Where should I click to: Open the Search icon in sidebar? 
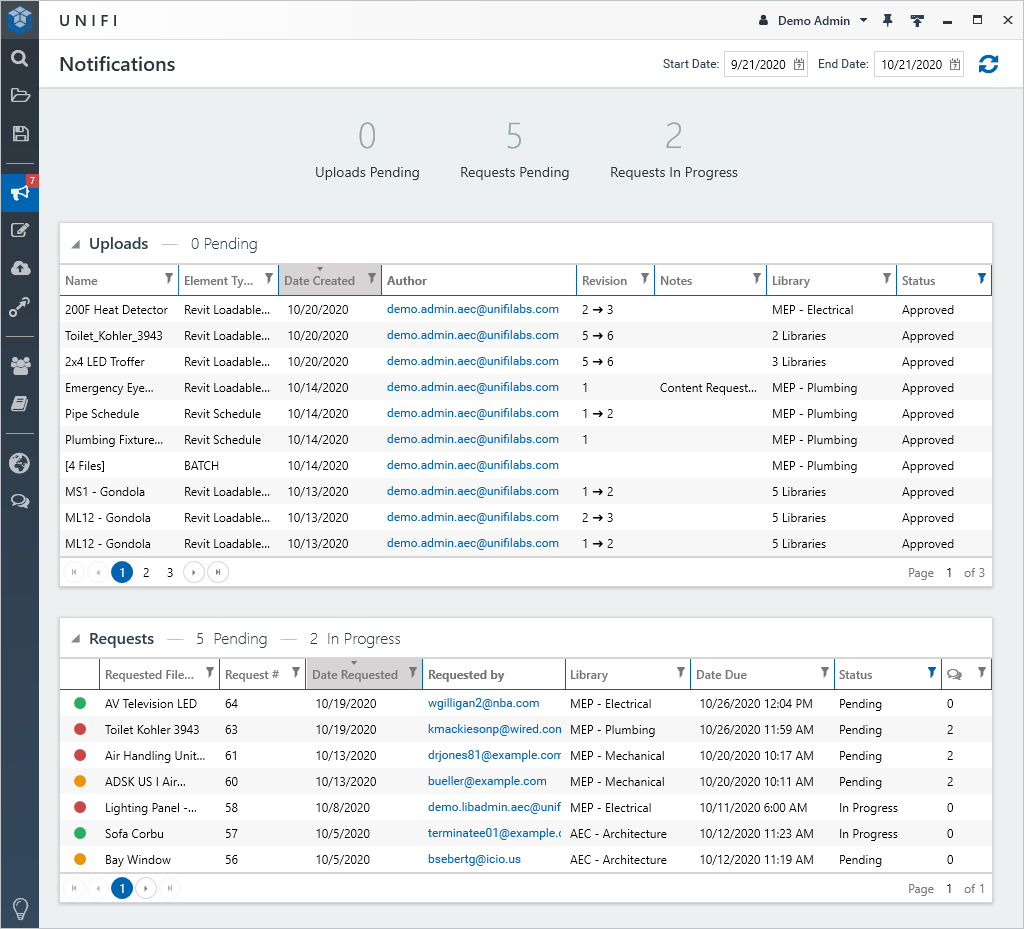19,58
